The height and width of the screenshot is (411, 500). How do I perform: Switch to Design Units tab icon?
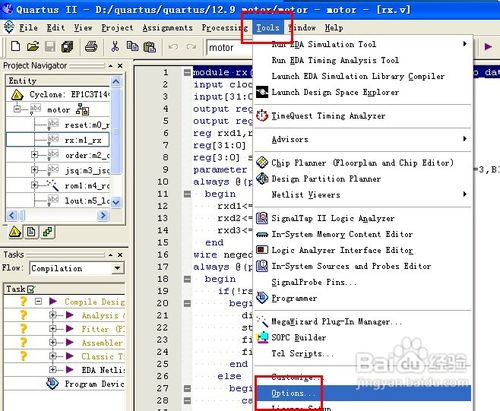click(x=47, y=231)
